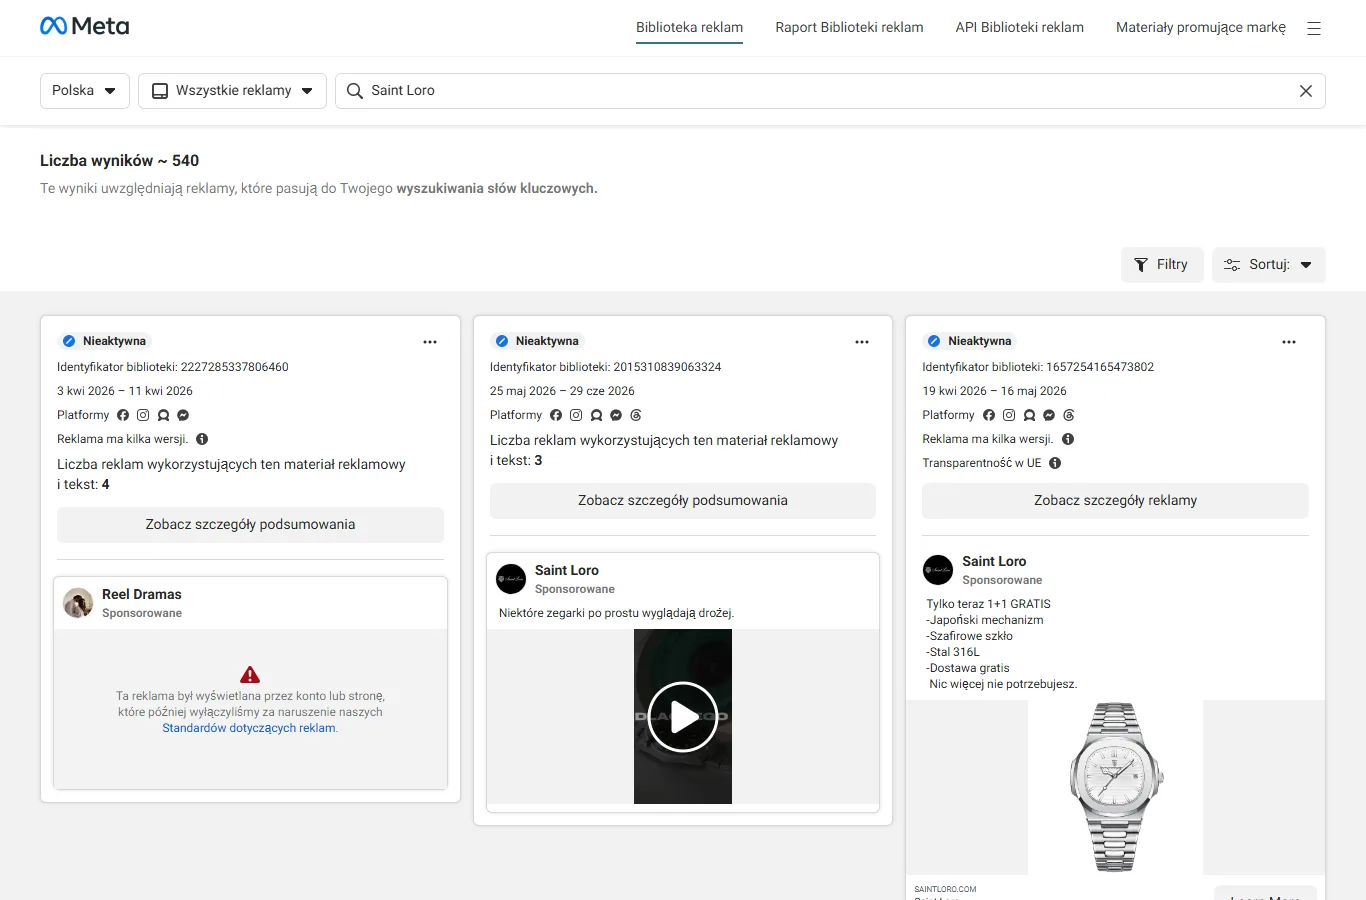Click 'Niektóre zegarki po prostu wyglądają drożej.' text
This screenshot has width=1366, height=900.
pyautogui.click(x=616, y=613)
